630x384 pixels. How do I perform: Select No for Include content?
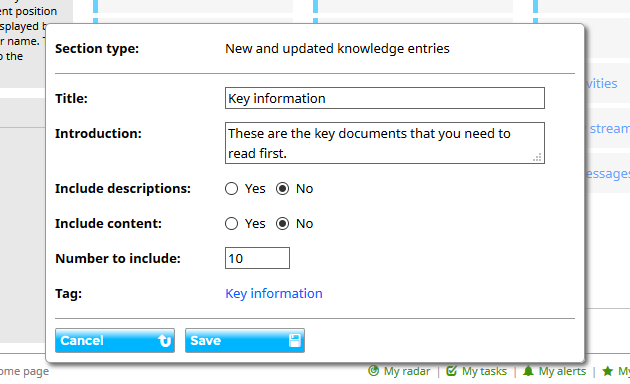282,223
